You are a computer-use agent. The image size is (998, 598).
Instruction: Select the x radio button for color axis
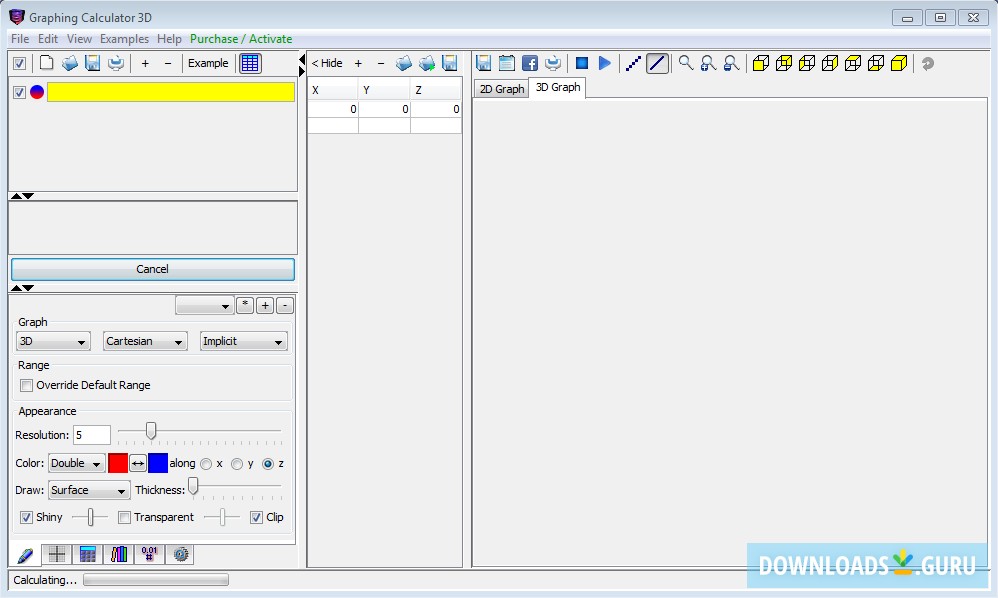206,464
